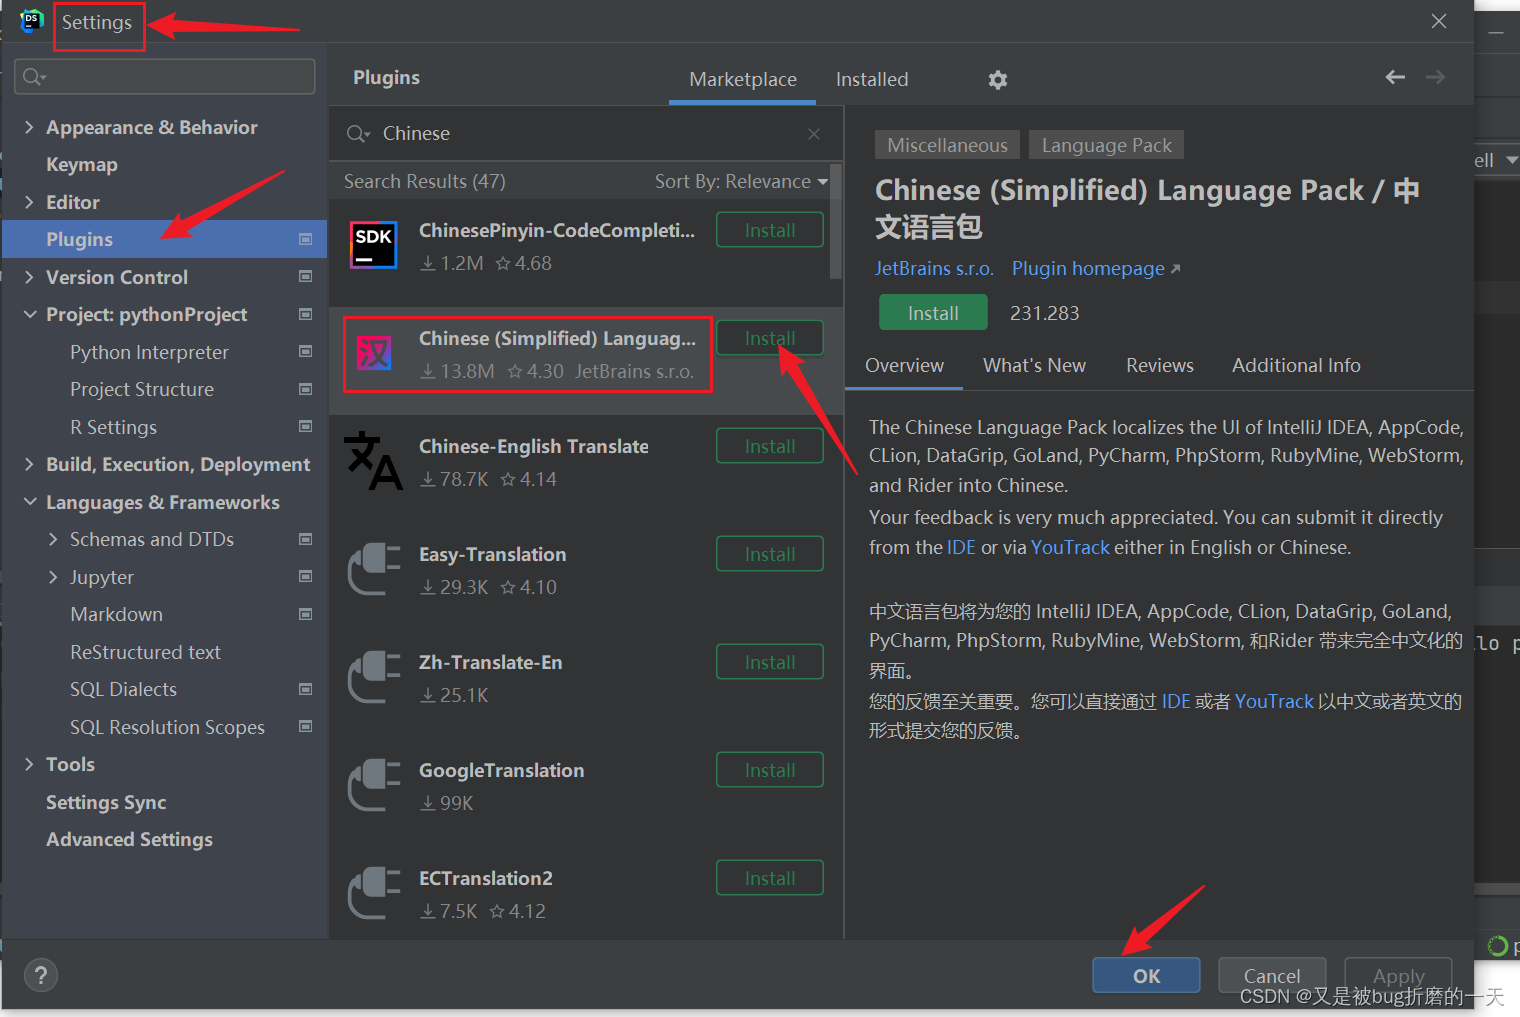This screenshot has height=1017, width=1520.
Task: Click project-level marker beside Project Structure
Action: pyautogui.click(x=306, y=389)
